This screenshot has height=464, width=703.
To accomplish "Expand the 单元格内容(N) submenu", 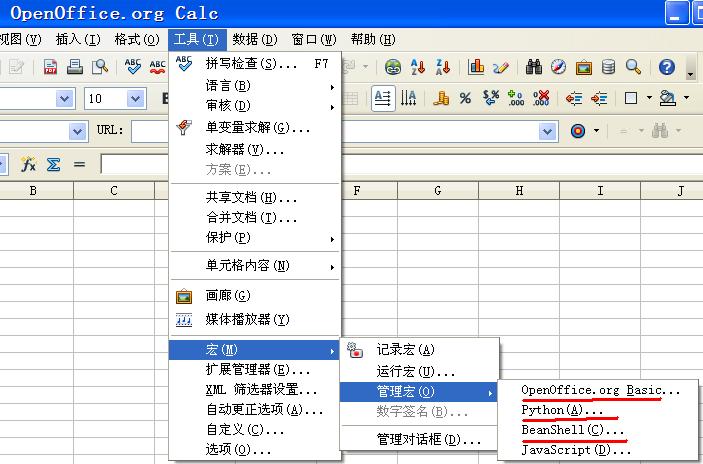I will click(255, 266).
